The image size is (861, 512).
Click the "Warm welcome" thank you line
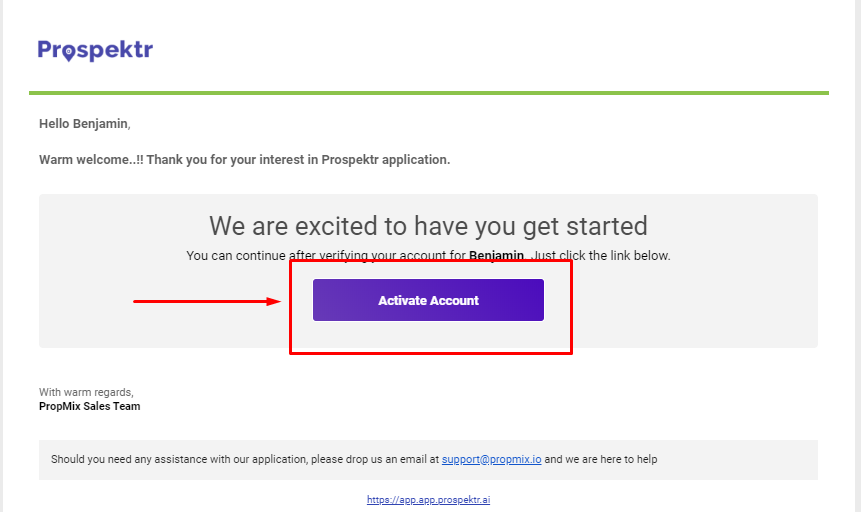(244, 160)
